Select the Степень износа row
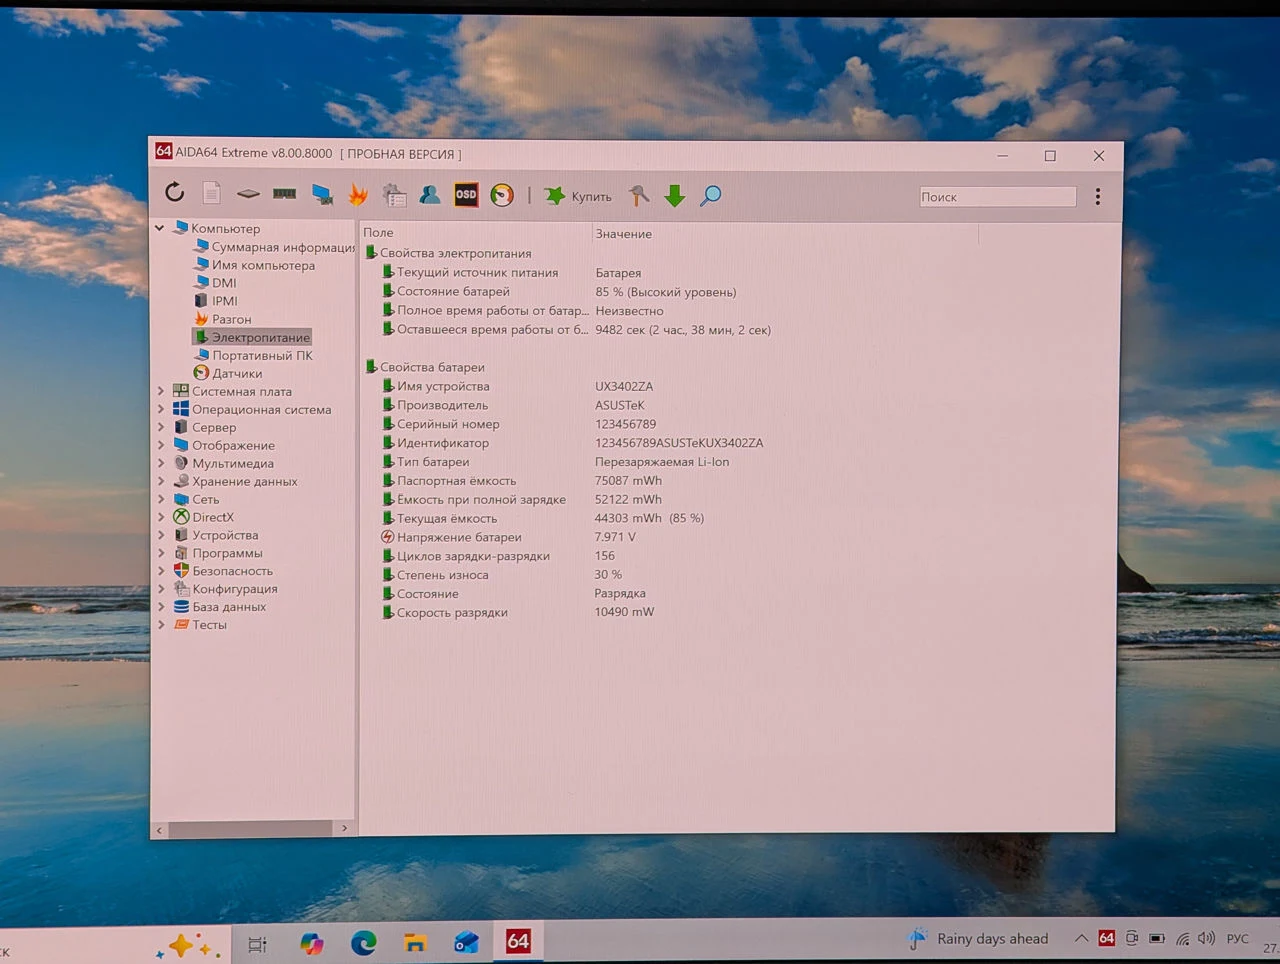 (502, 575)
